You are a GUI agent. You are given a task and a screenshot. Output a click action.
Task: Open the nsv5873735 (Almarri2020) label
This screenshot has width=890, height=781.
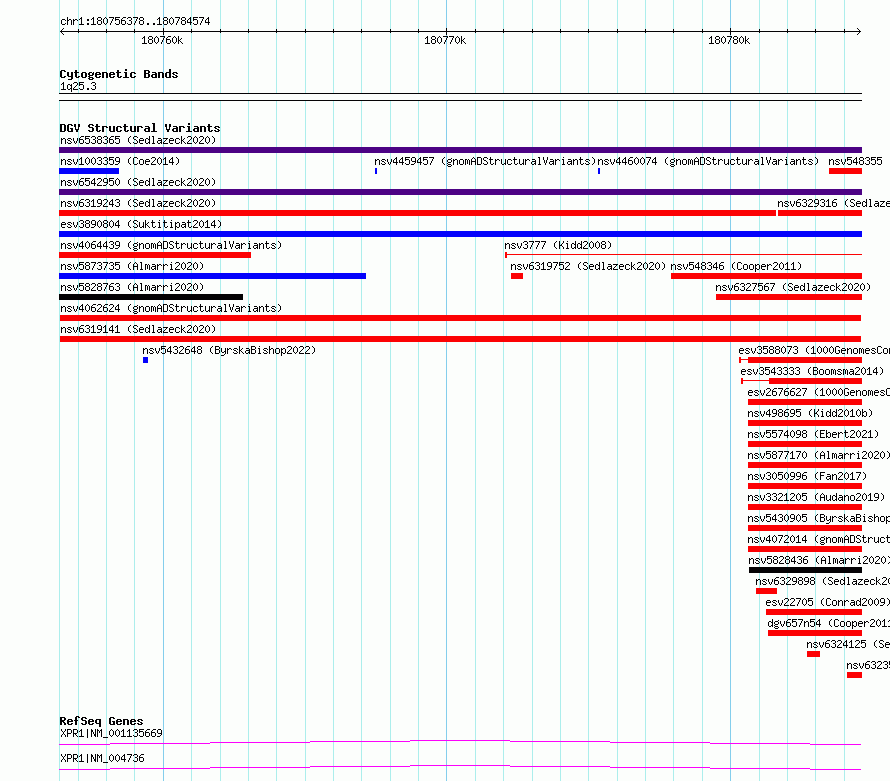[x=132, y=266]
